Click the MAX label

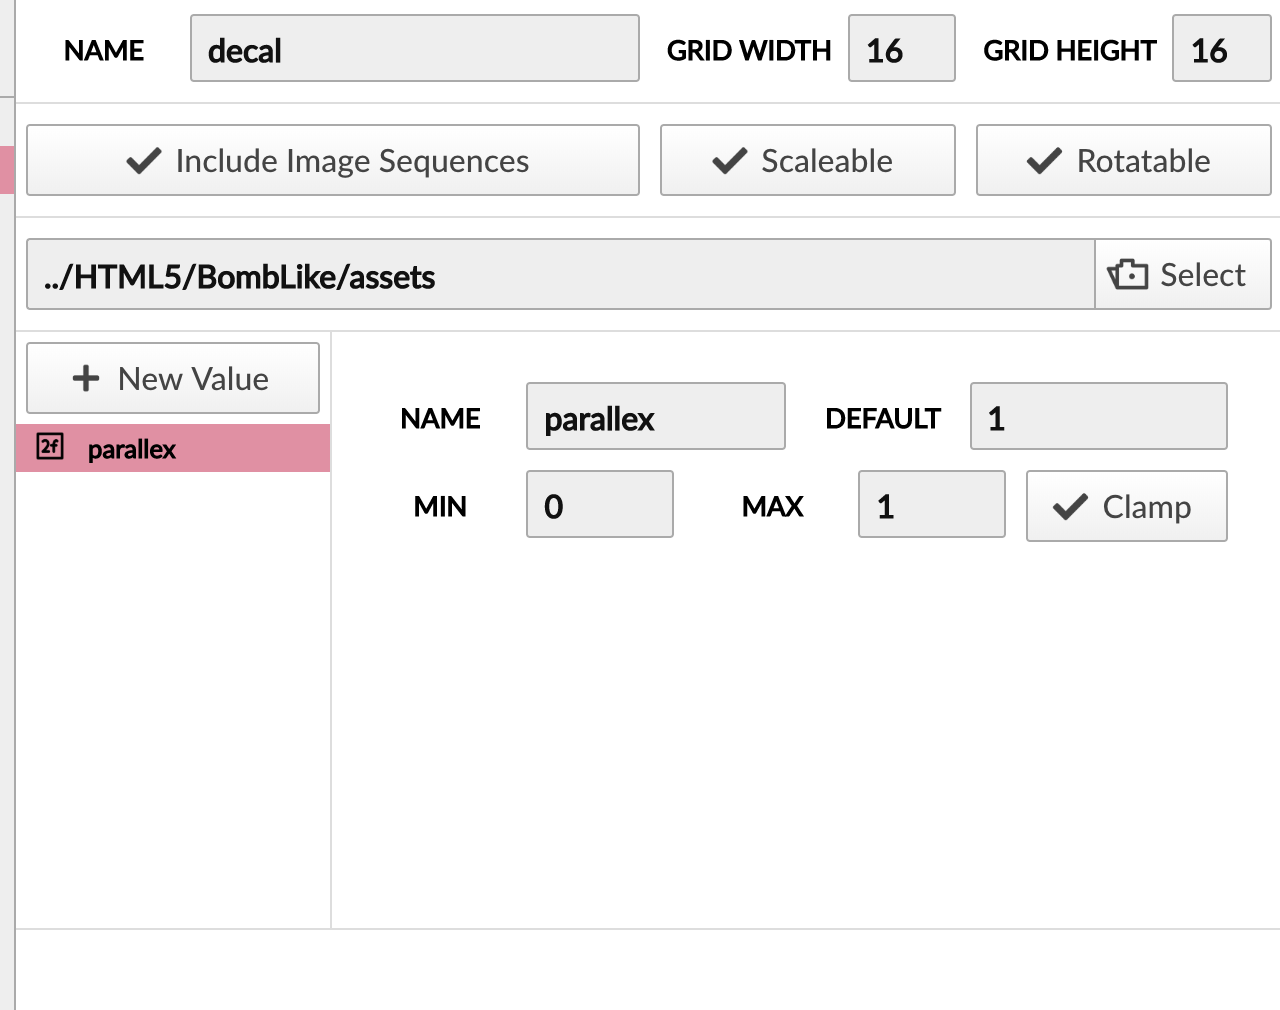point(773,506)
